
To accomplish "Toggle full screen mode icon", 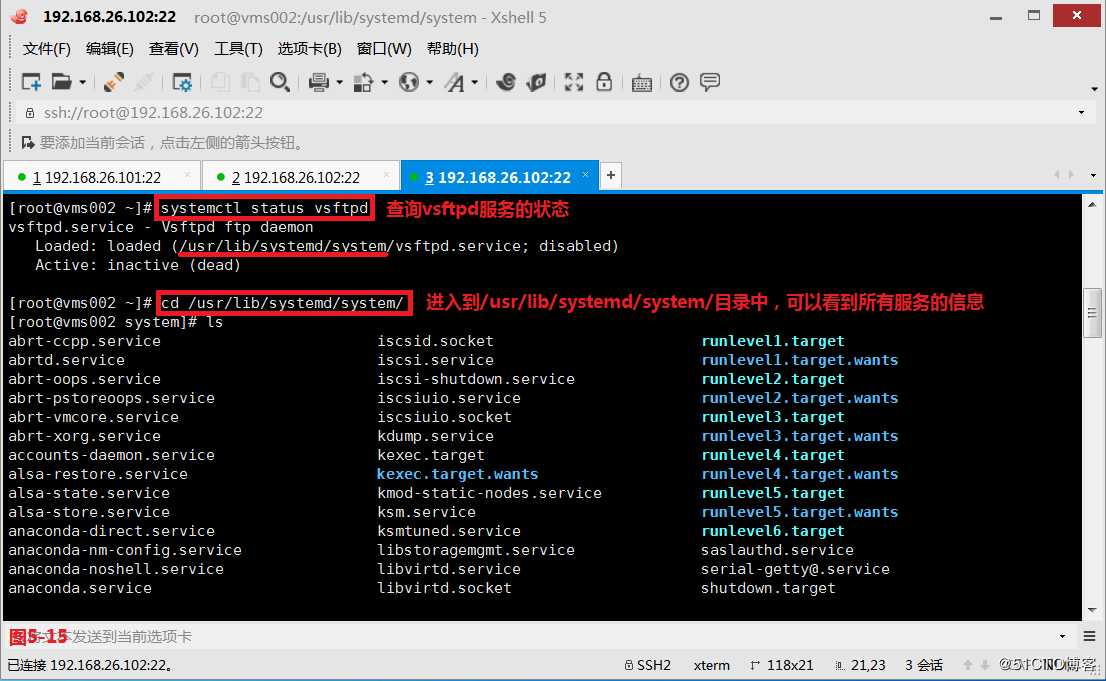I will point(573,82).
